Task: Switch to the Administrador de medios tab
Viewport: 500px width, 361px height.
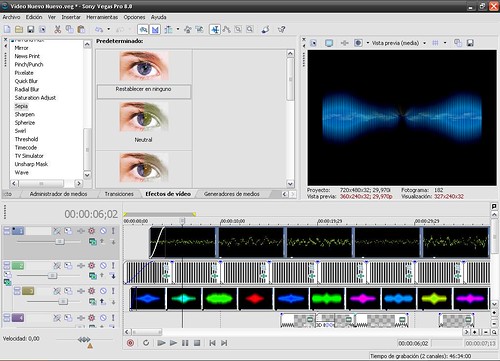Action: [x=58, y=194]
